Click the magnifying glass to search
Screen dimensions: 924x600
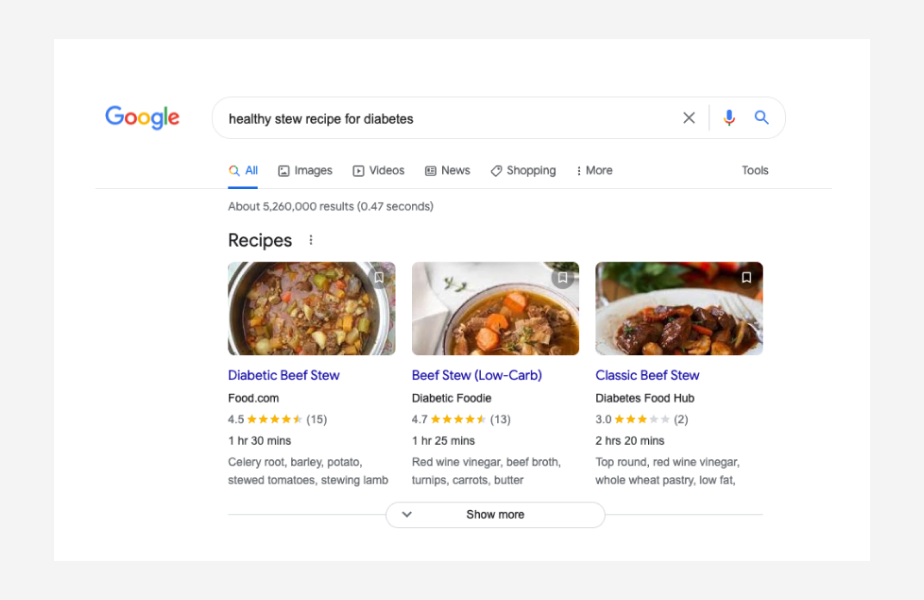761,117
